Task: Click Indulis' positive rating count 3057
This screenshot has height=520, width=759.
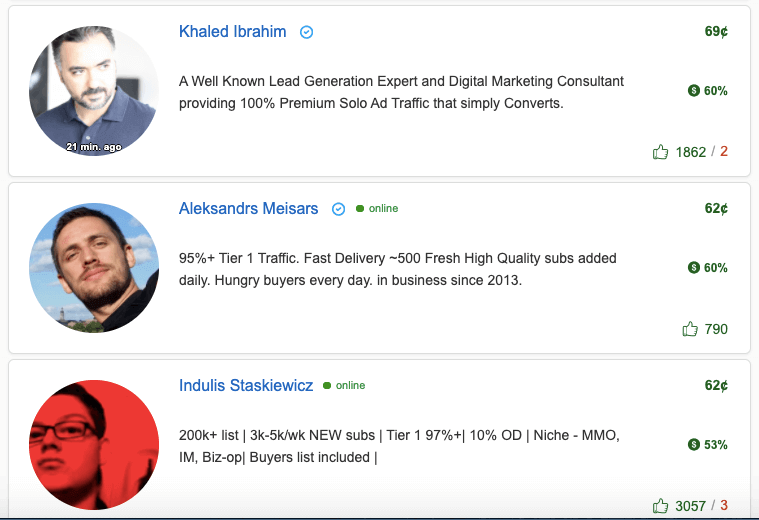Action: pos(690,506)
